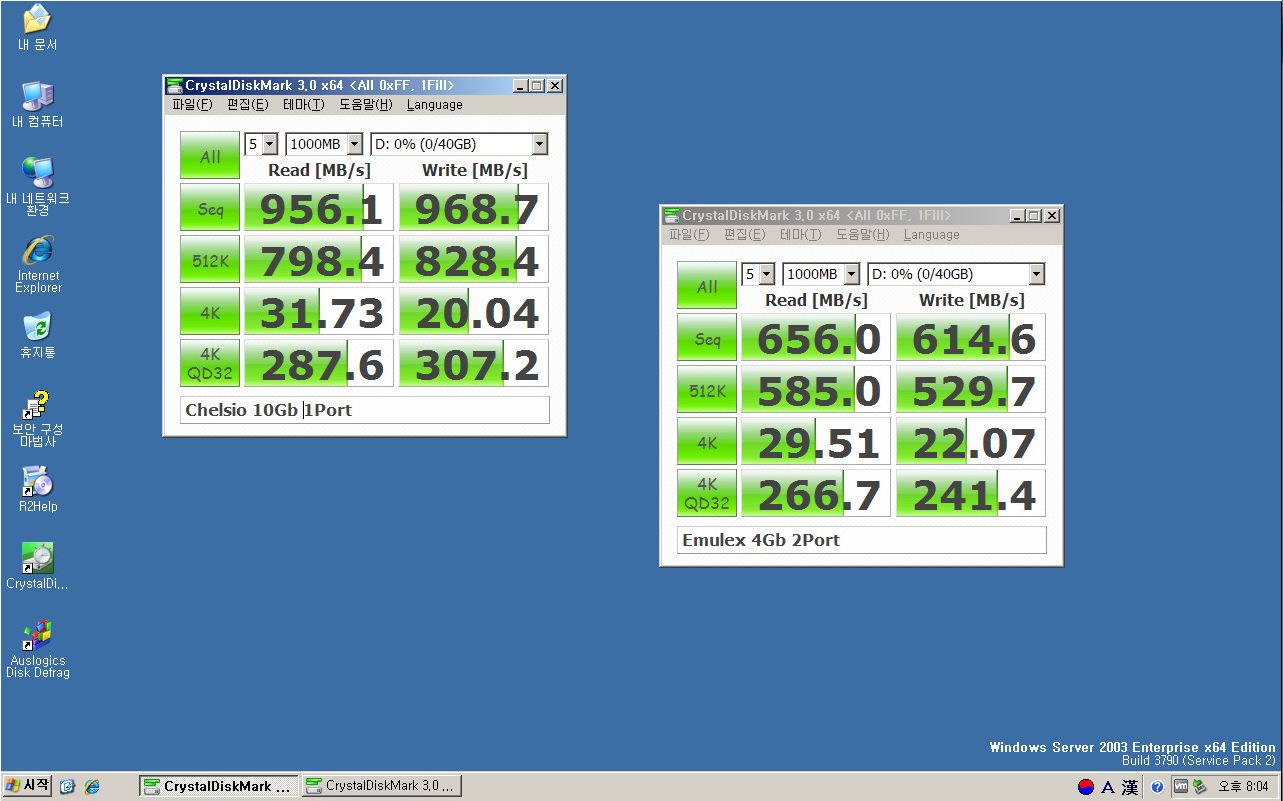
Task: Run All tests in the Emulex window
Action: point(707,286)
